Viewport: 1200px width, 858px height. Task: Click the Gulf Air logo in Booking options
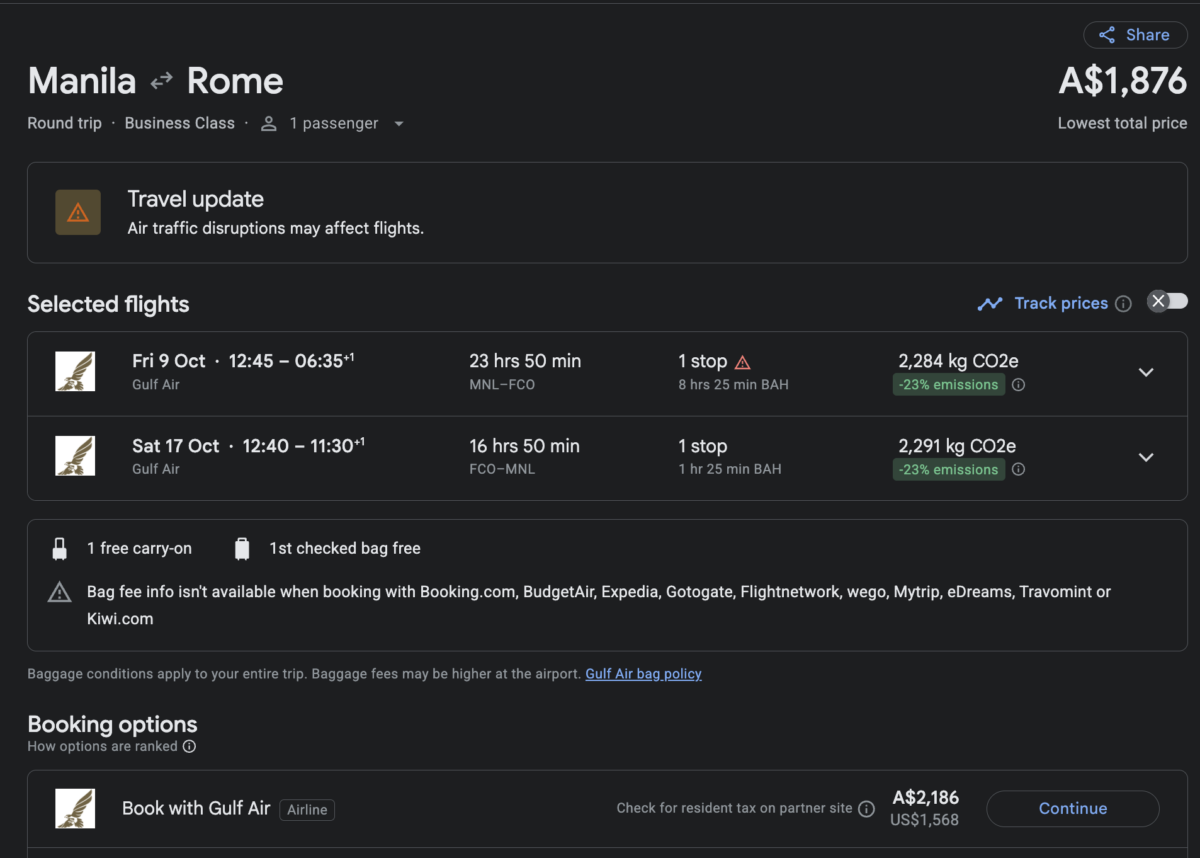[75, 809]
